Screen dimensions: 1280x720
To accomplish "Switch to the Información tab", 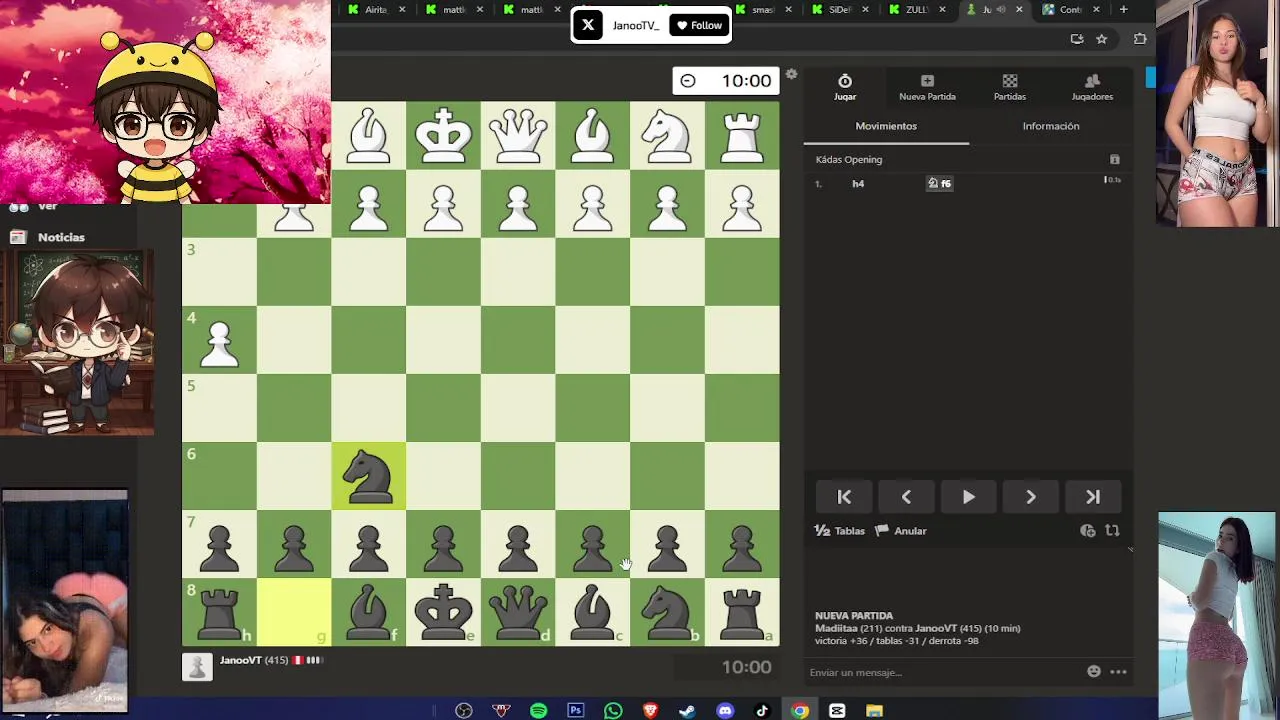I will [1051, 126].
